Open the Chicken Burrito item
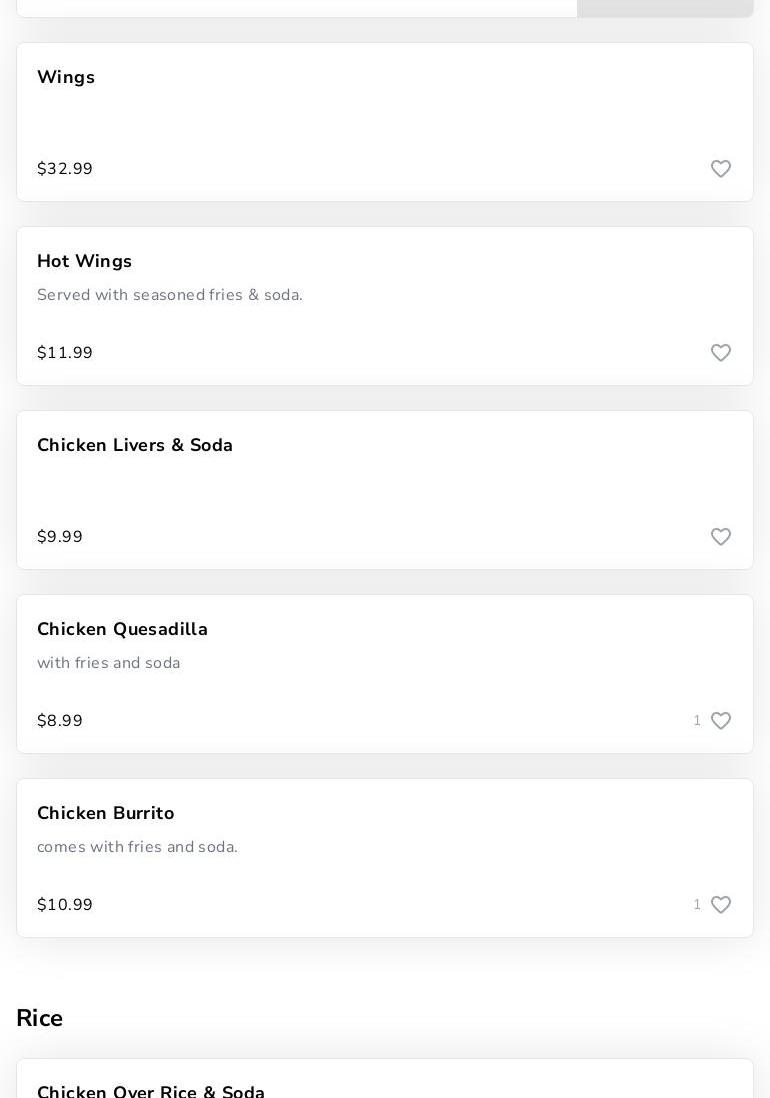This screenshot has height=1098, width=770. [x=106, y=813]
